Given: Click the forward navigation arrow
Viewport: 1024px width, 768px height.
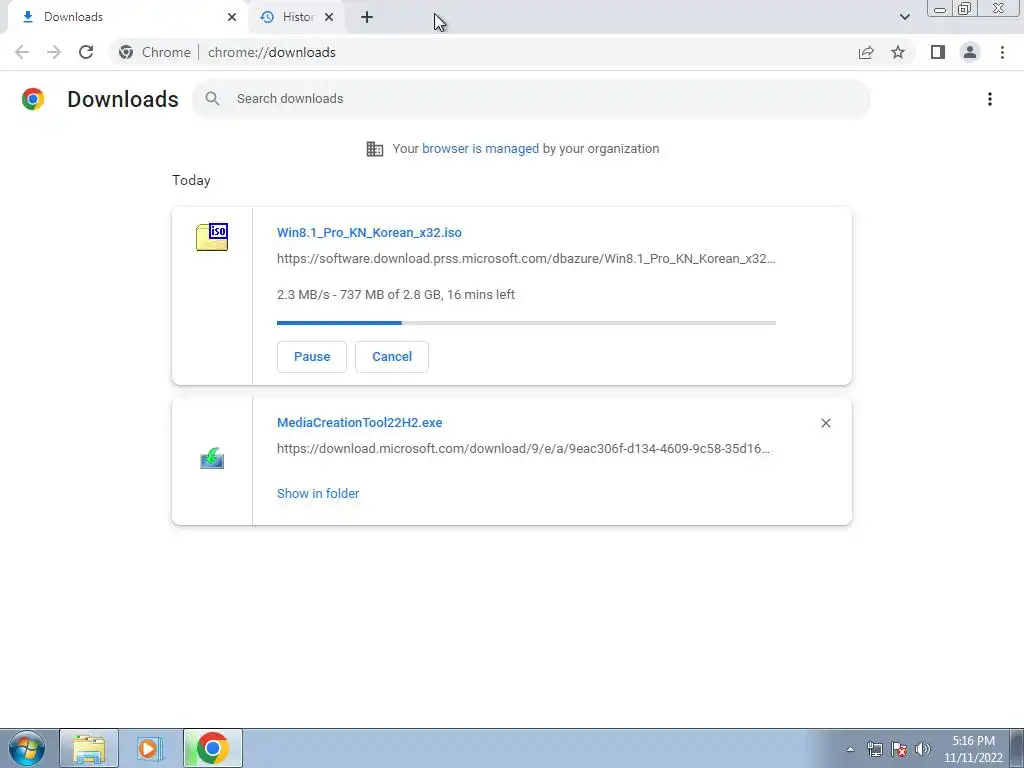Looking at the screenshot, I should [x=54, y=52].
